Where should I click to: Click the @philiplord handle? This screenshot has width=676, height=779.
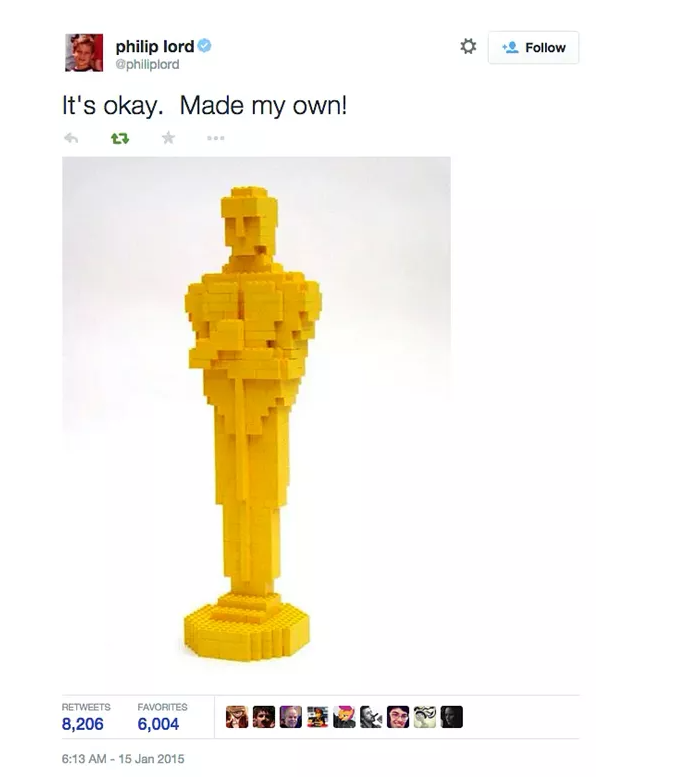(147, 65)
